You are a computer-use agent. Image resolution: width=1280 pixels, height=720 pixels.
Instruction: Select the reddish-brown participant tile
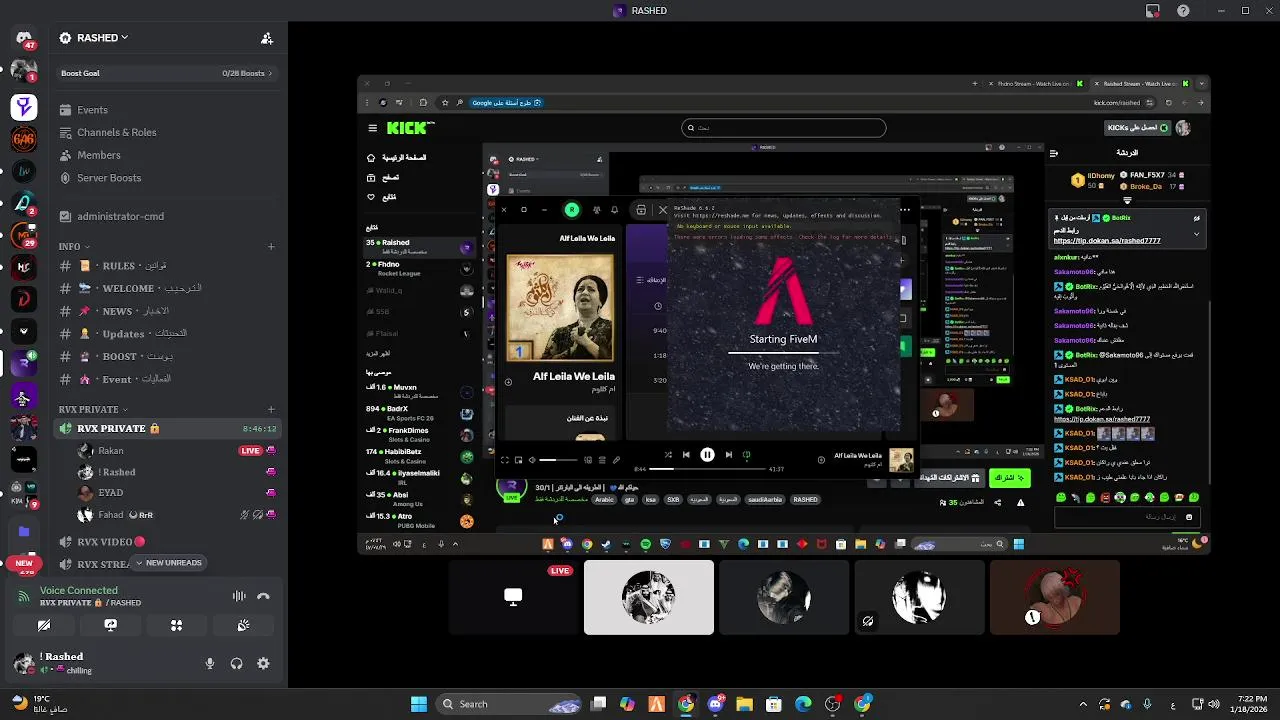[x=1054, y=597]
